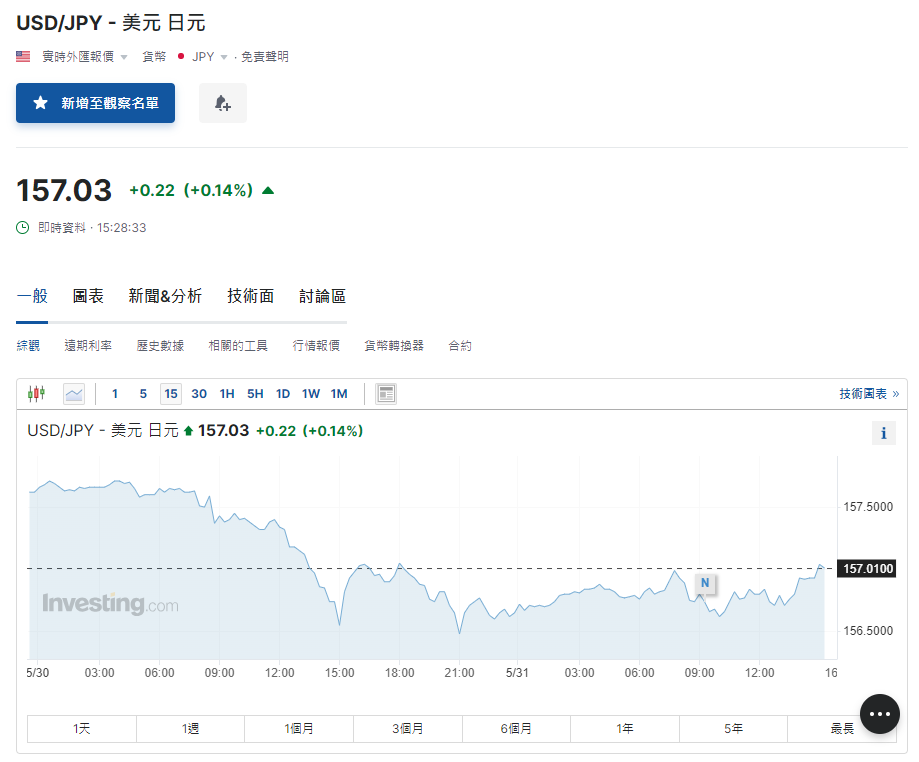This screenshot has width=919, height=762.
Task: Select the 1D chart interval
Action: (x=283, y=394)
